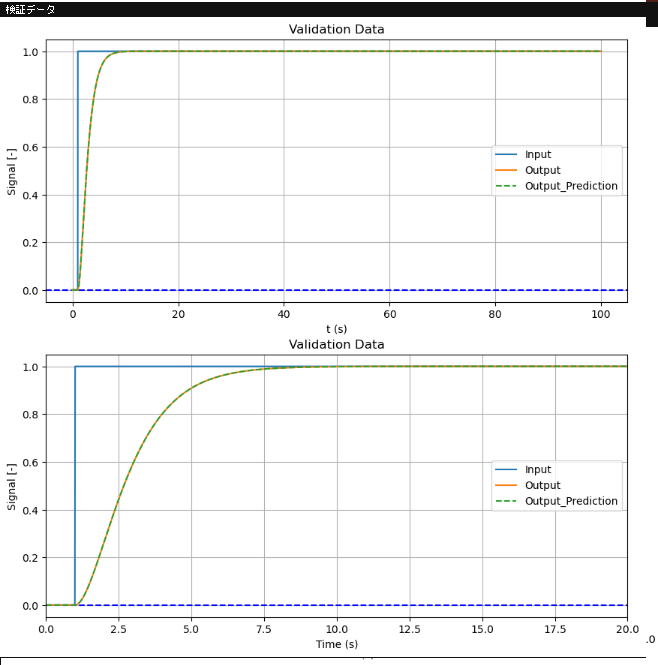Screen dimensions: 658x665
Task: Select "Input" legend entry in bottom plot
Action: 538,469
